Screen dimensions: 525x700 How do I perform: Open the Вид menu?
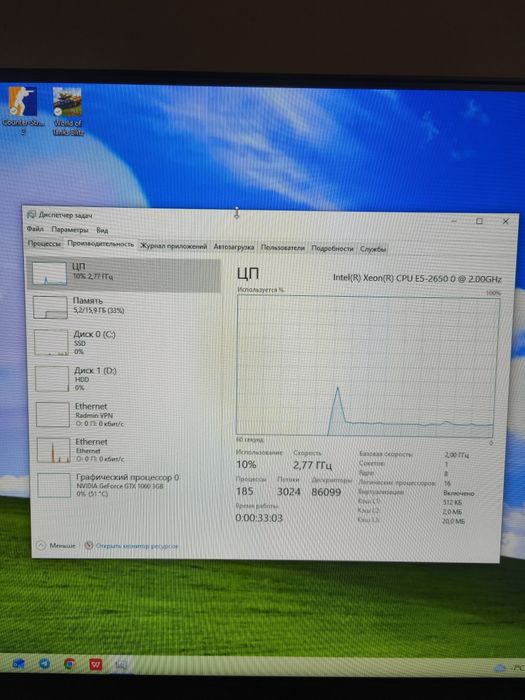[x=102, y=230]
